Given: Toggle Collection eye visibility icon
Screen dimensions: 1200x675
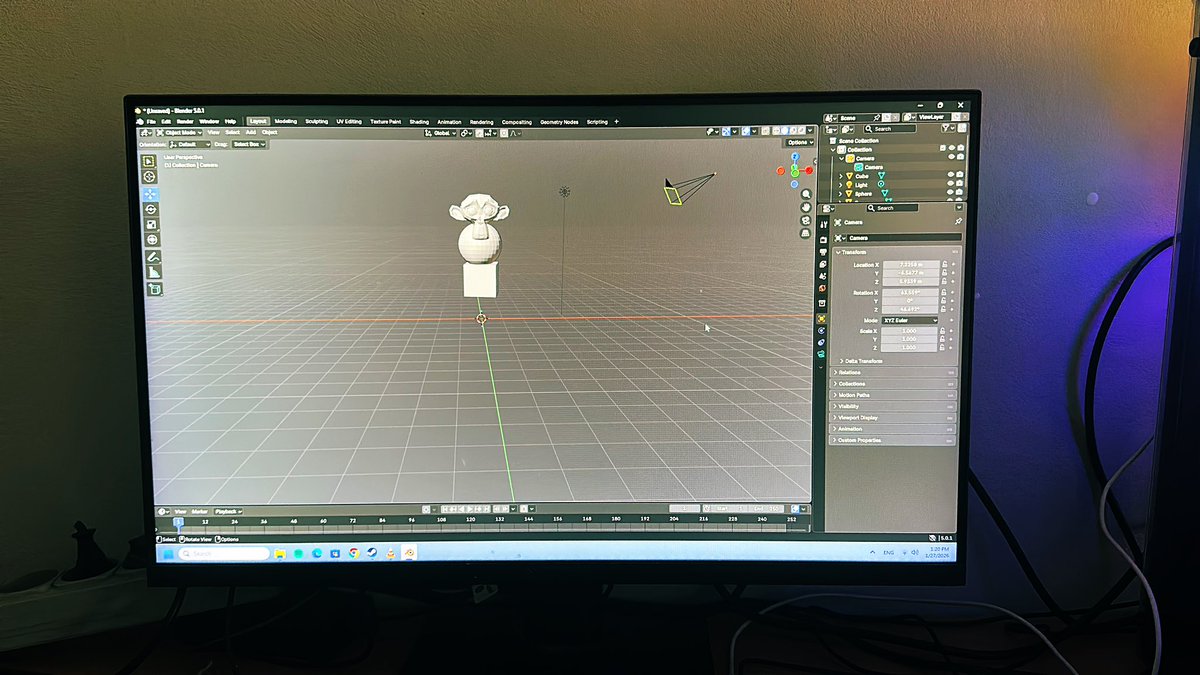Looking at the screenshot, I should pos(952,148).
